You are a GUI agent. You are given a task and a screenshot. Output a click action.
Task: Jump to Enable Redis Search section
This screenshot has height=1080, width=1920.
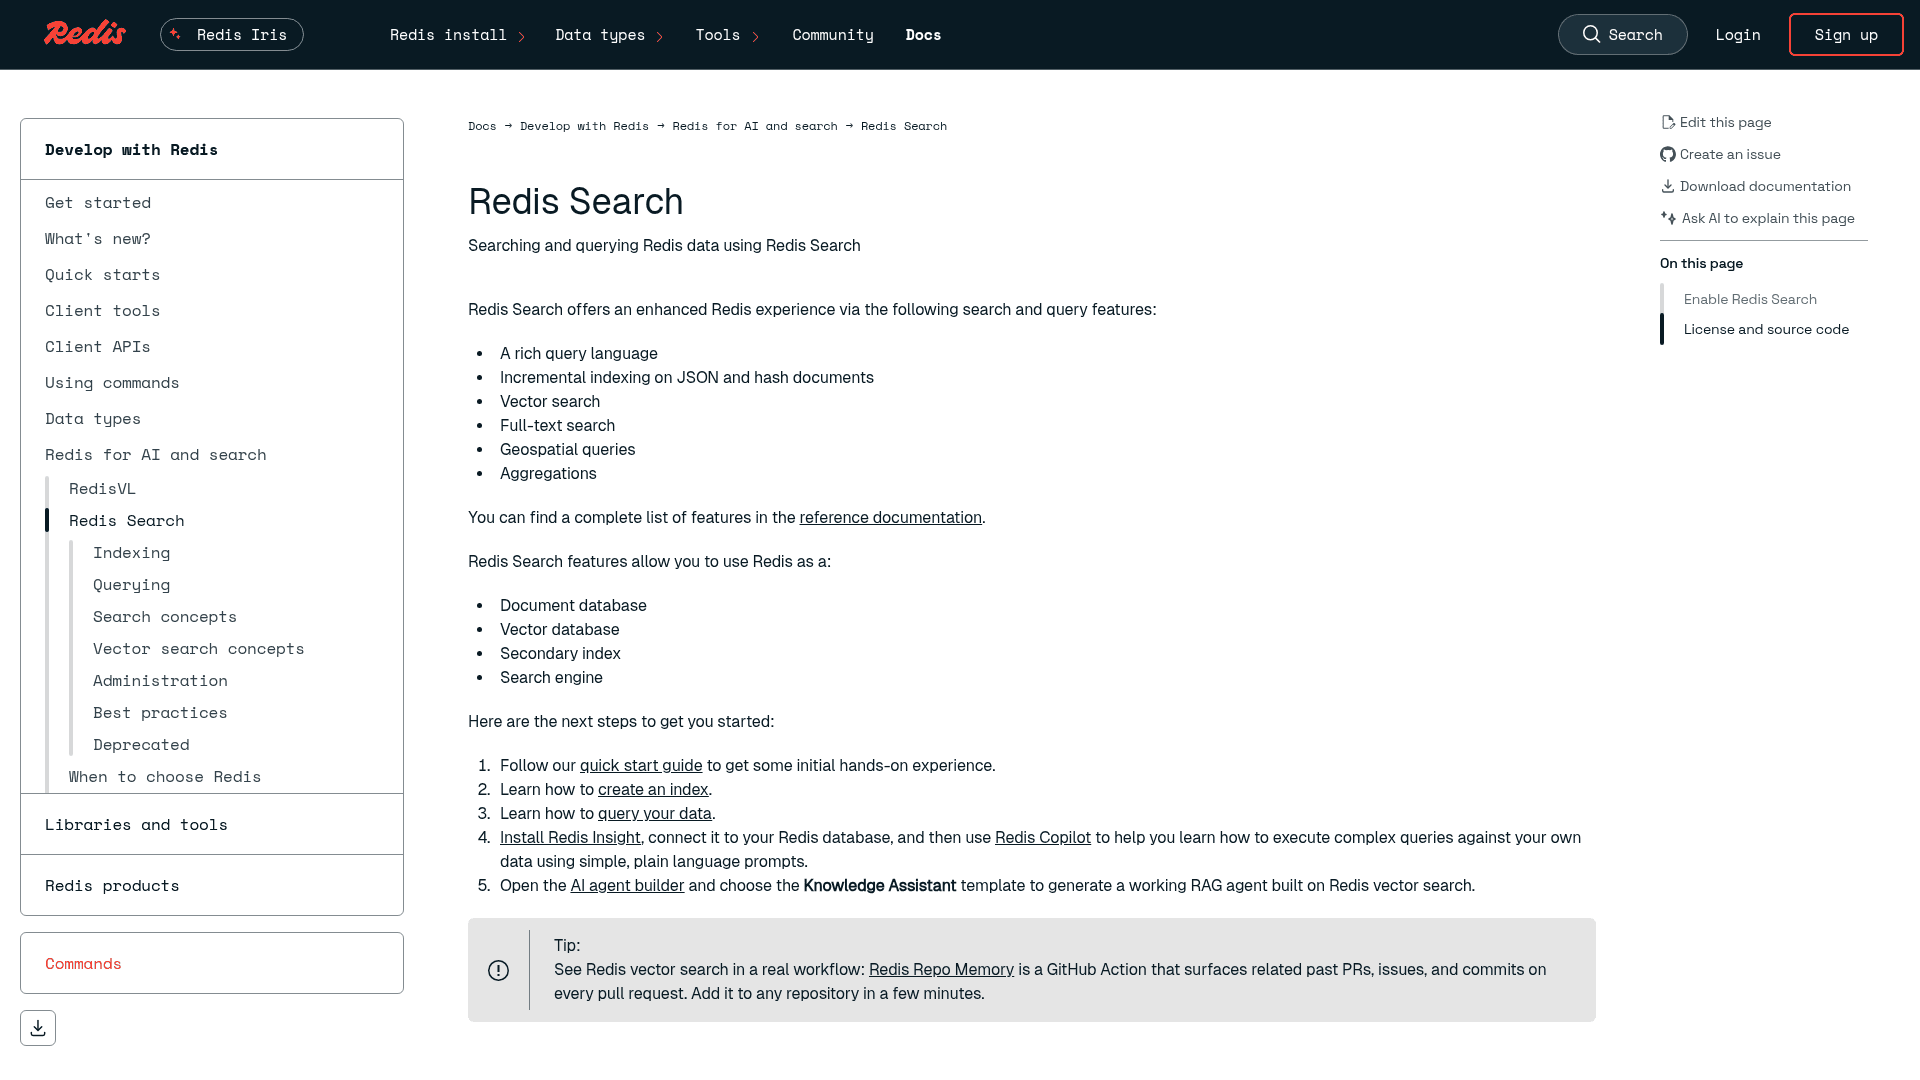tap(1750, 299)
